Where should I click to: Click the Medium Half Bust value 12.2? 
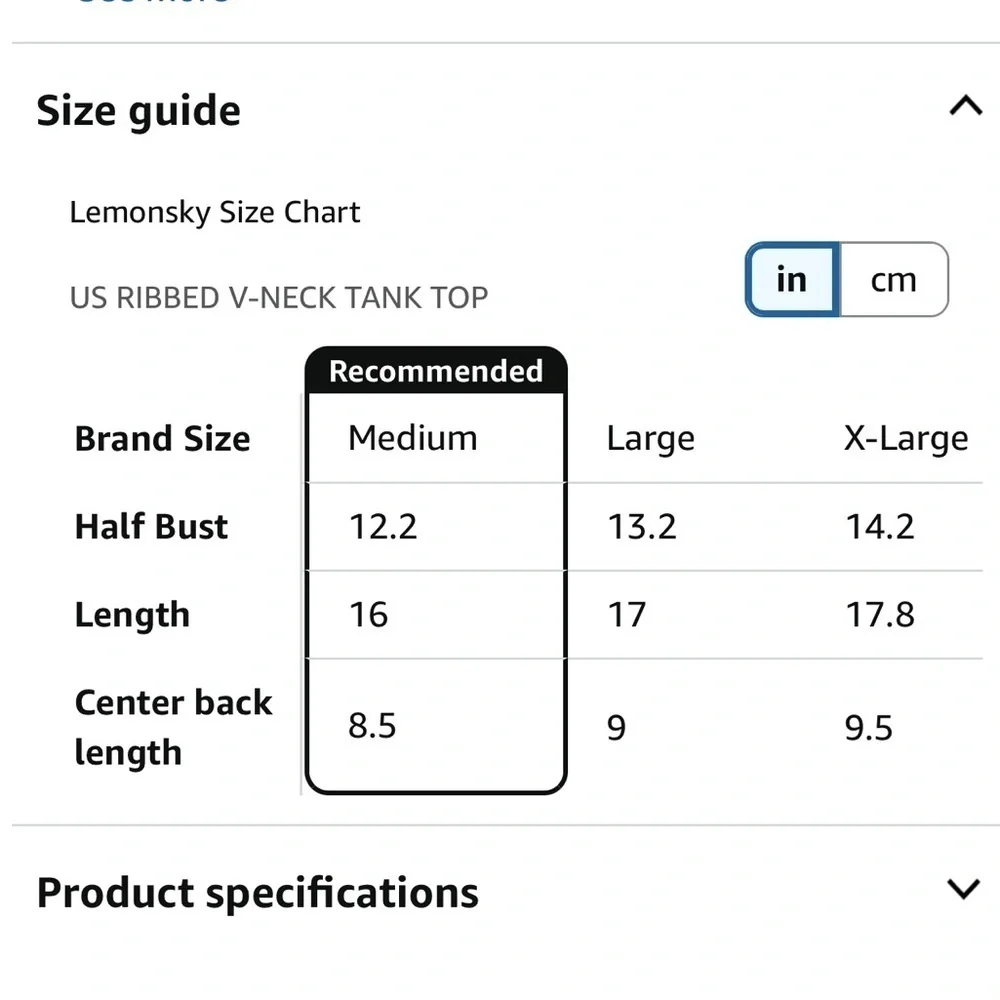(x=383, y=527)
